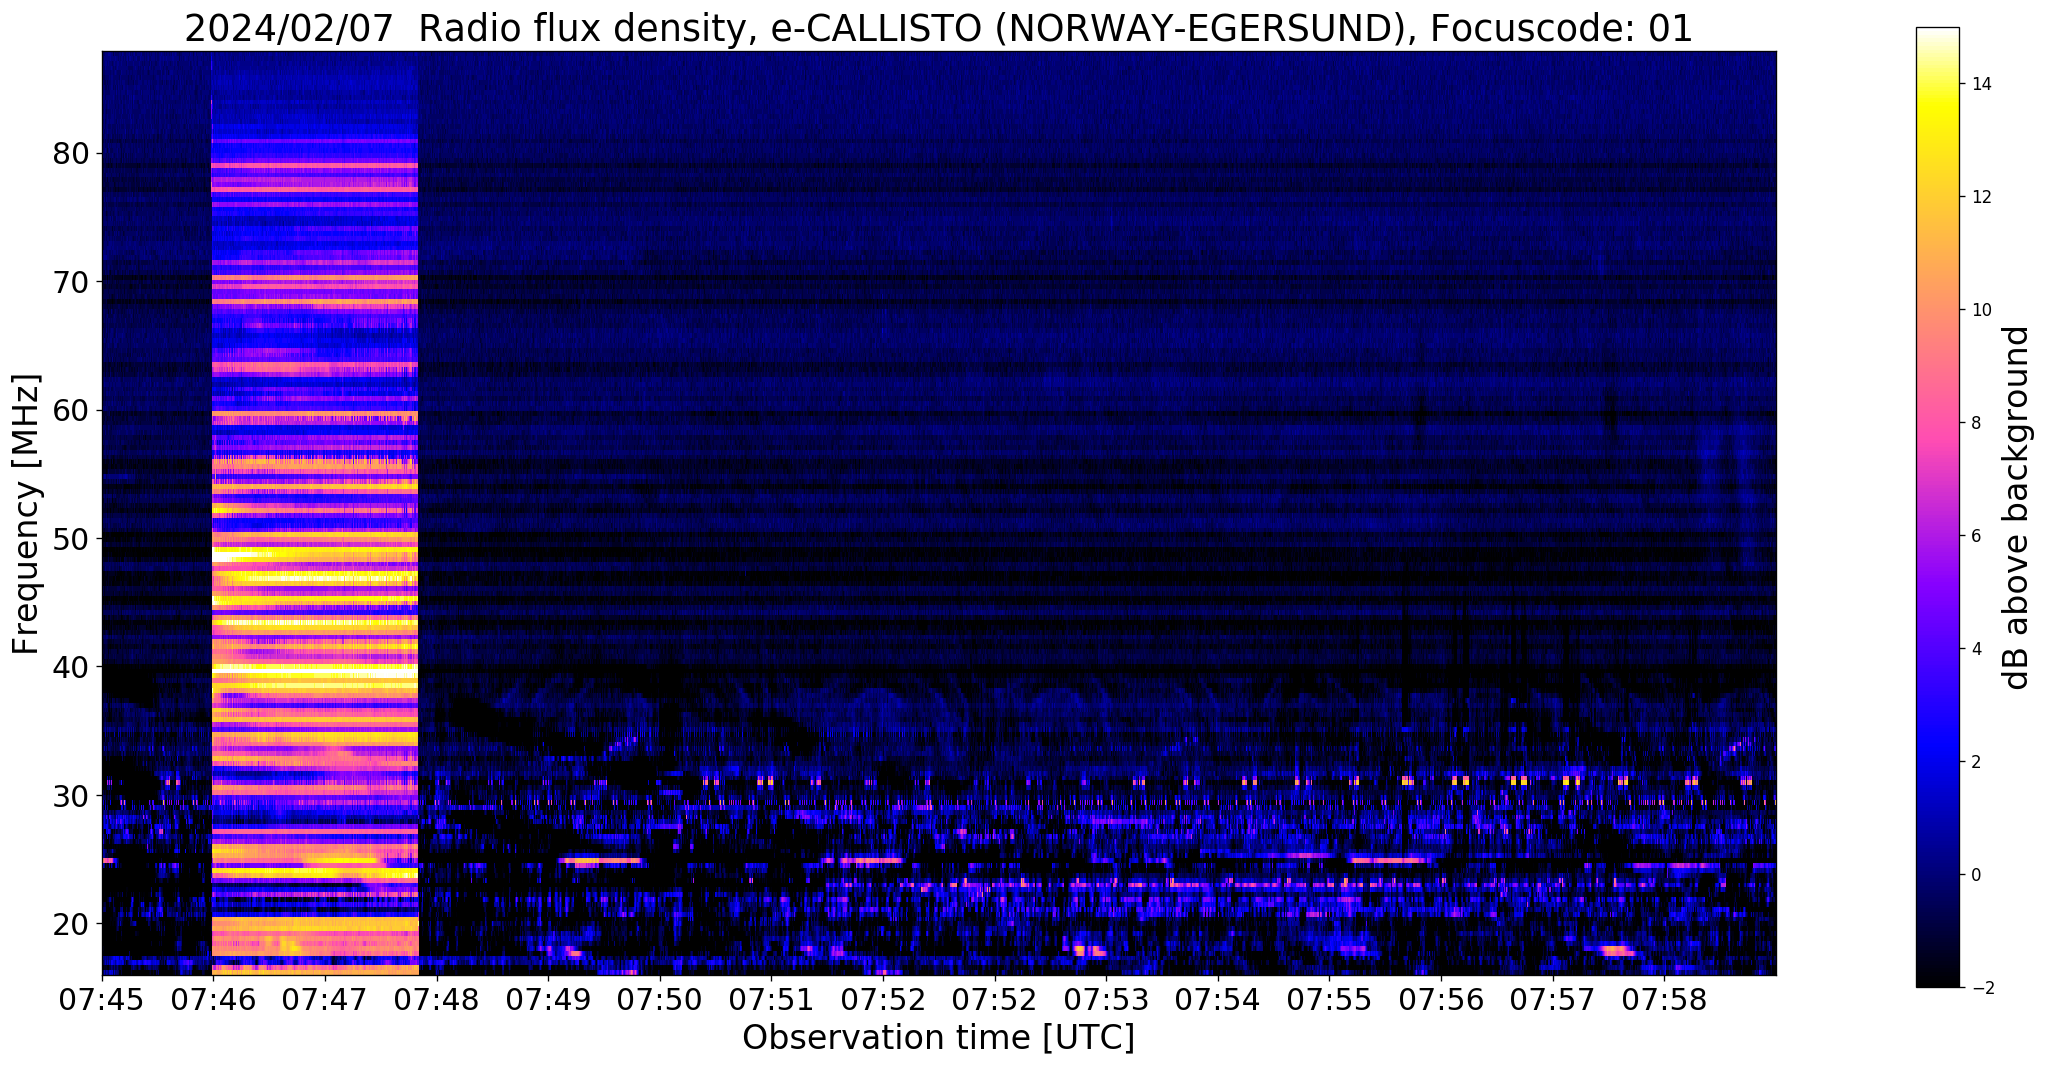Select the 50 MHz frequency tick label
The width and height of the screenshot is (2047, 1067).
(x=70, y=539)
